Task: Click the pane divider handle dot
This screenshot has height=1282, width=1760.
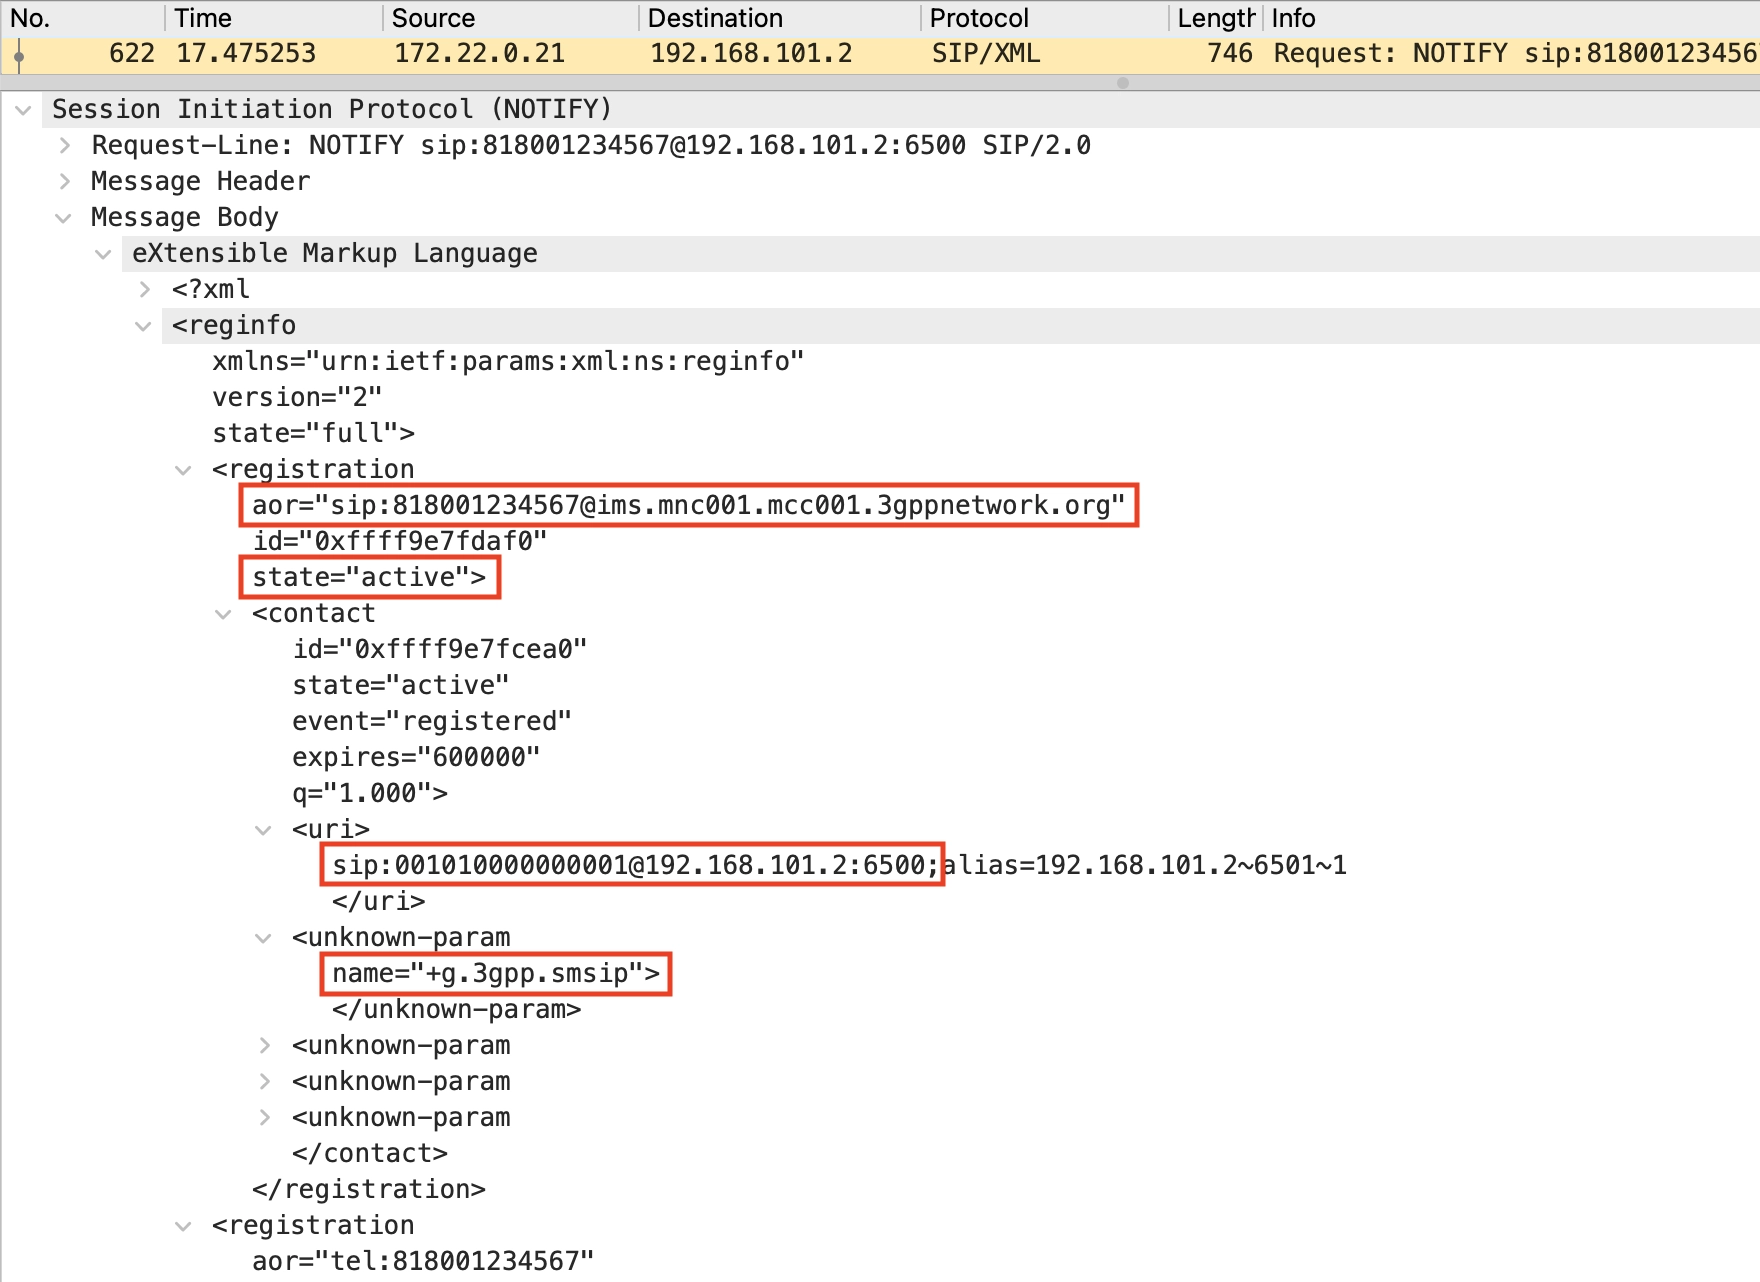Action: (1123, 83)
